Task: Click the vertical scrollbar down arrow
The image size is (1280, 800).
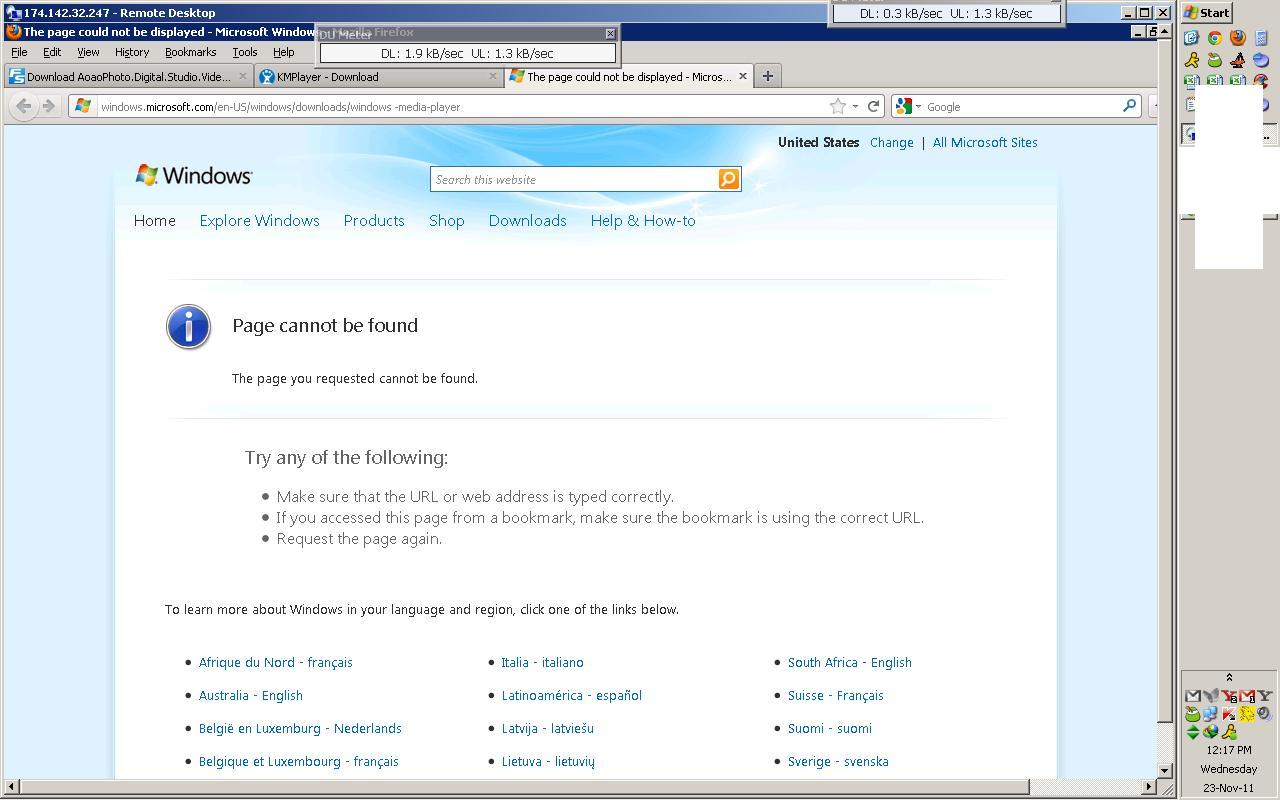Action: point(1165,770)
